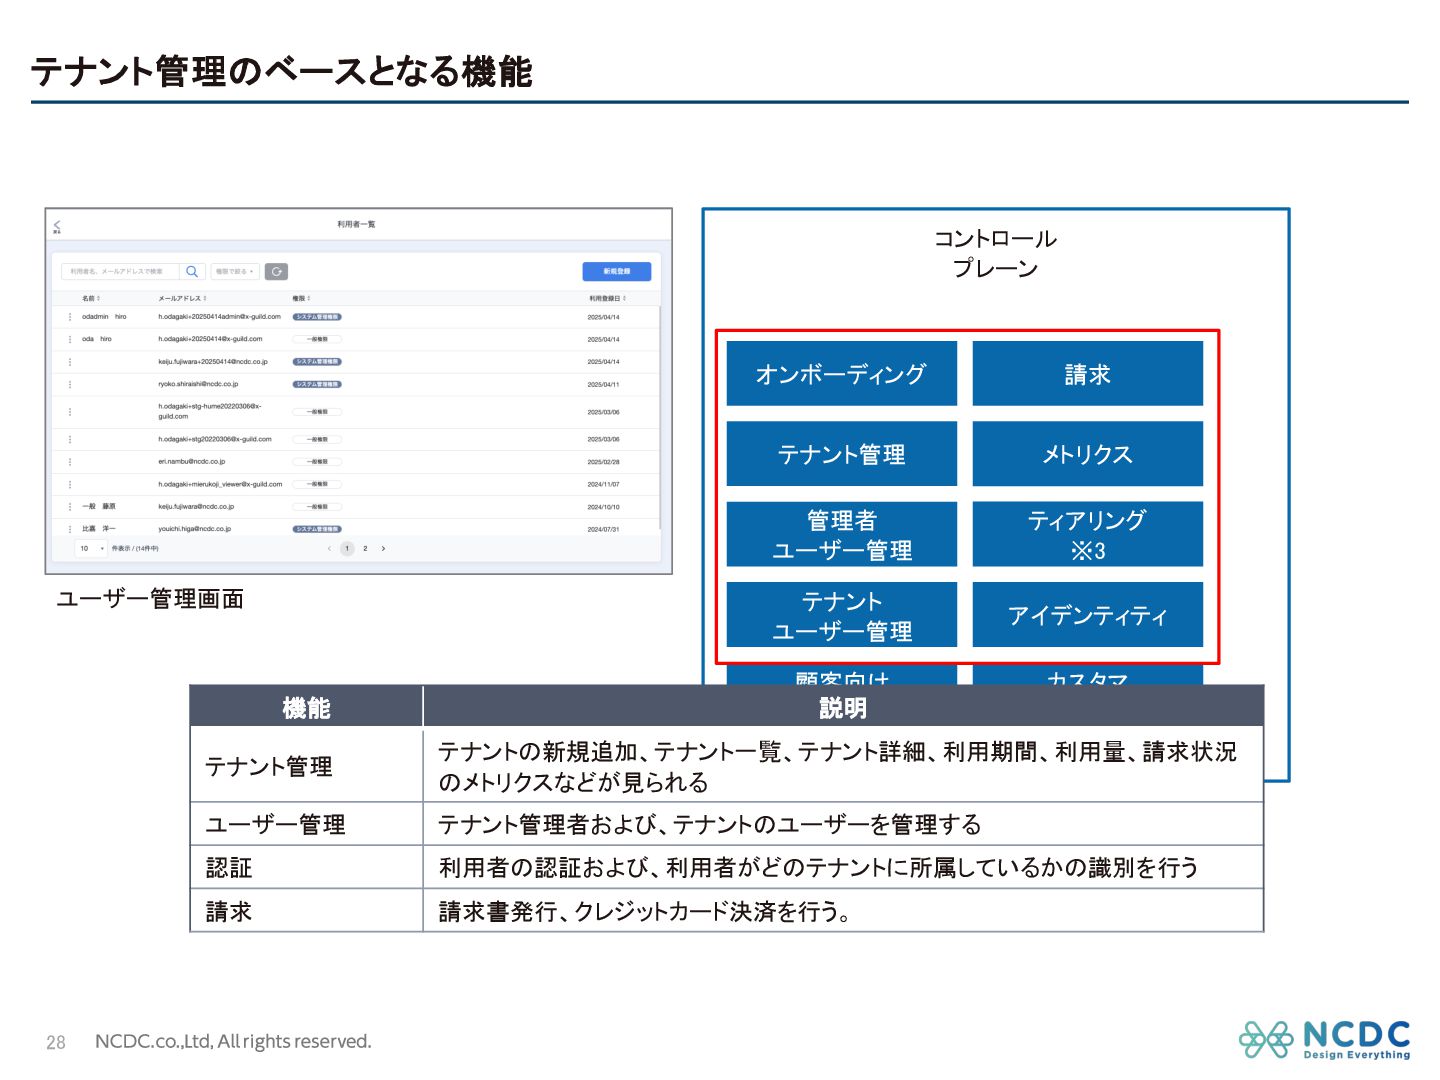Click テナント管理 cell in feature table

click(x=306, y=766)
